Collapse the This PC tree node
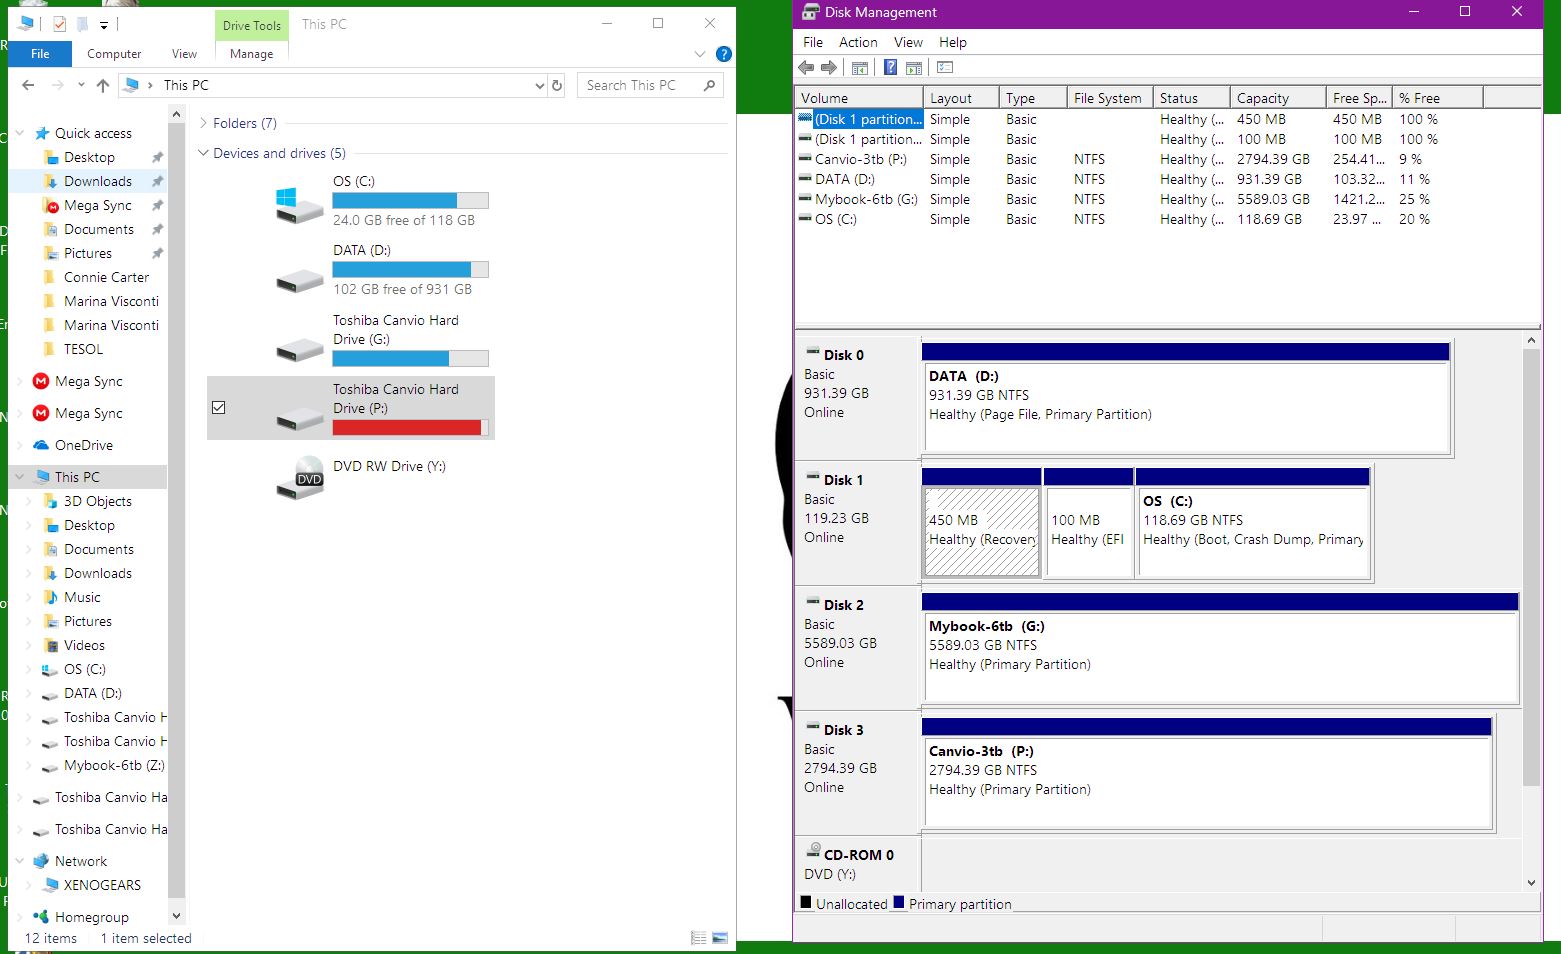 click(19, 477)
